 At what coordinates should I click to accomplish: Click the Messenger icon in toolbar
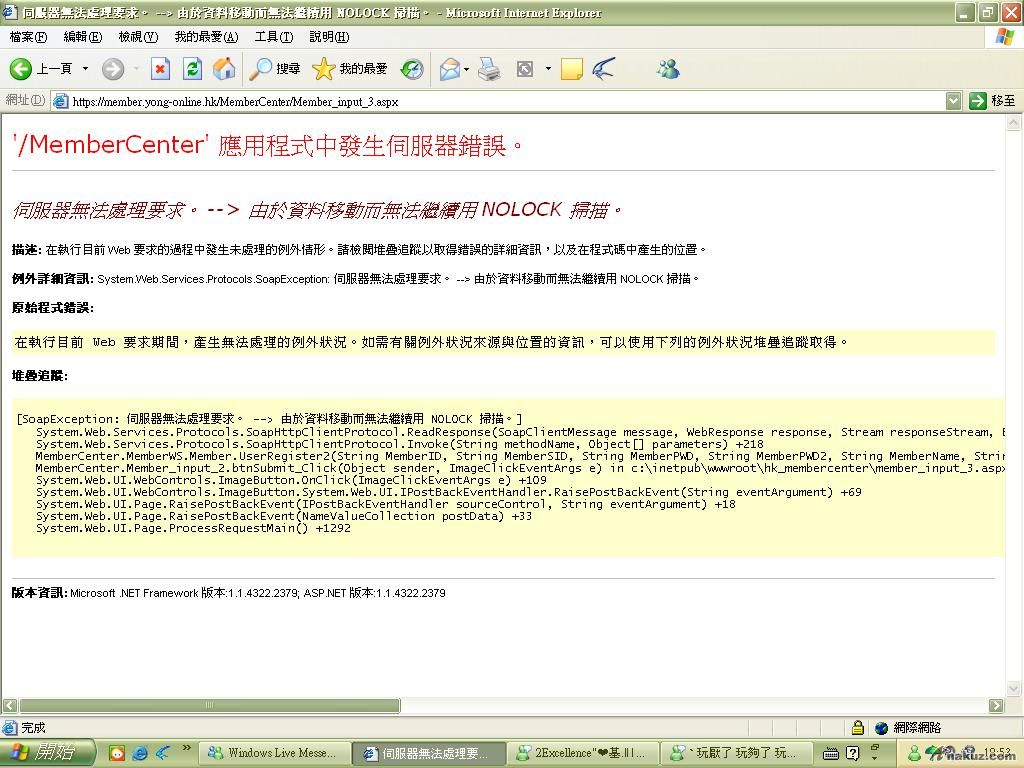(668, 69)
